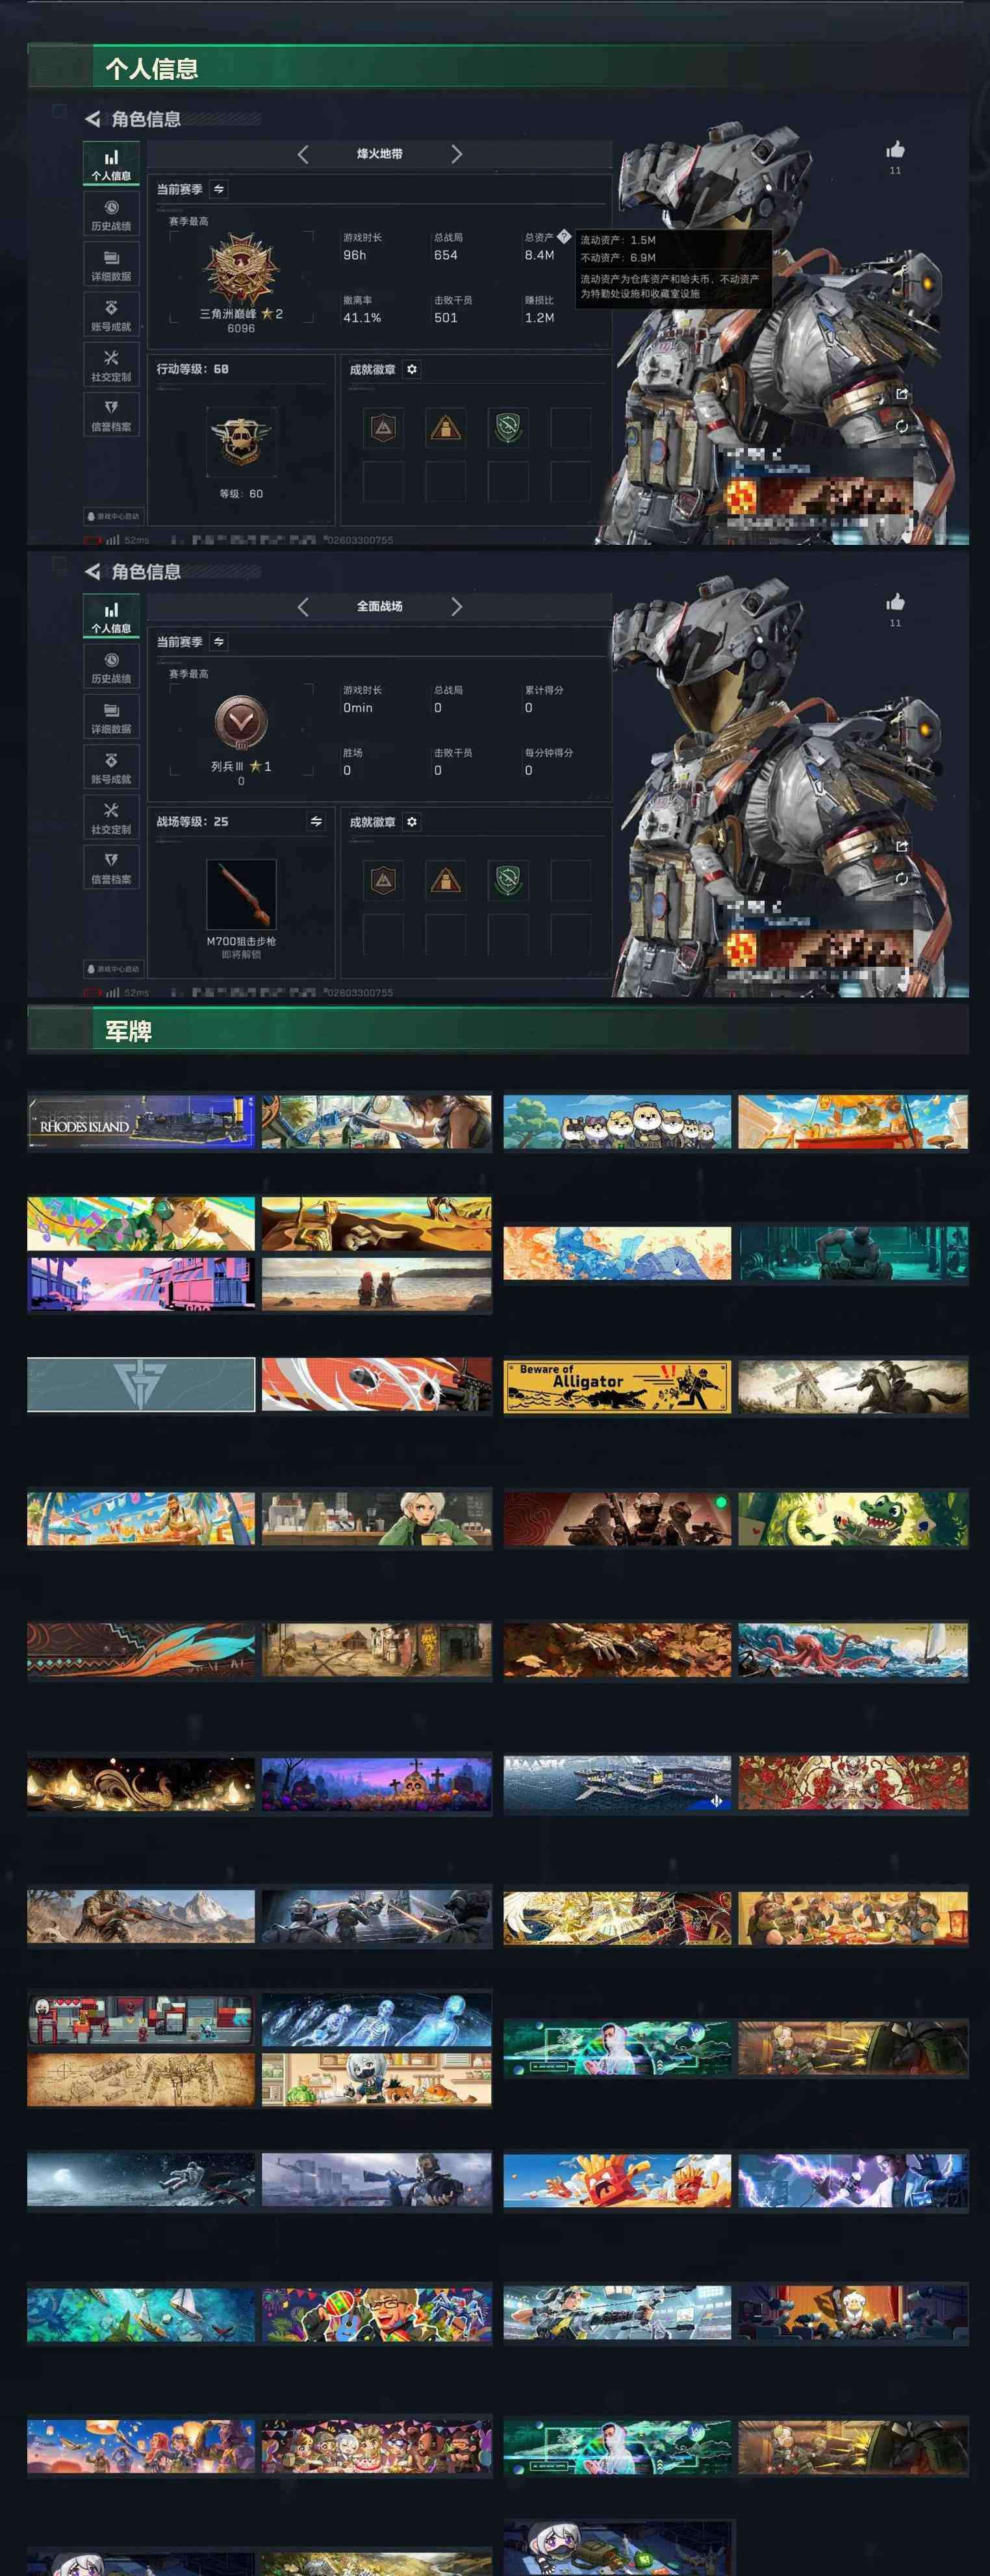Screen dimensions: 990x2576
Task: Click the left chevron beside 烽火地带
Action: point(303,154)
